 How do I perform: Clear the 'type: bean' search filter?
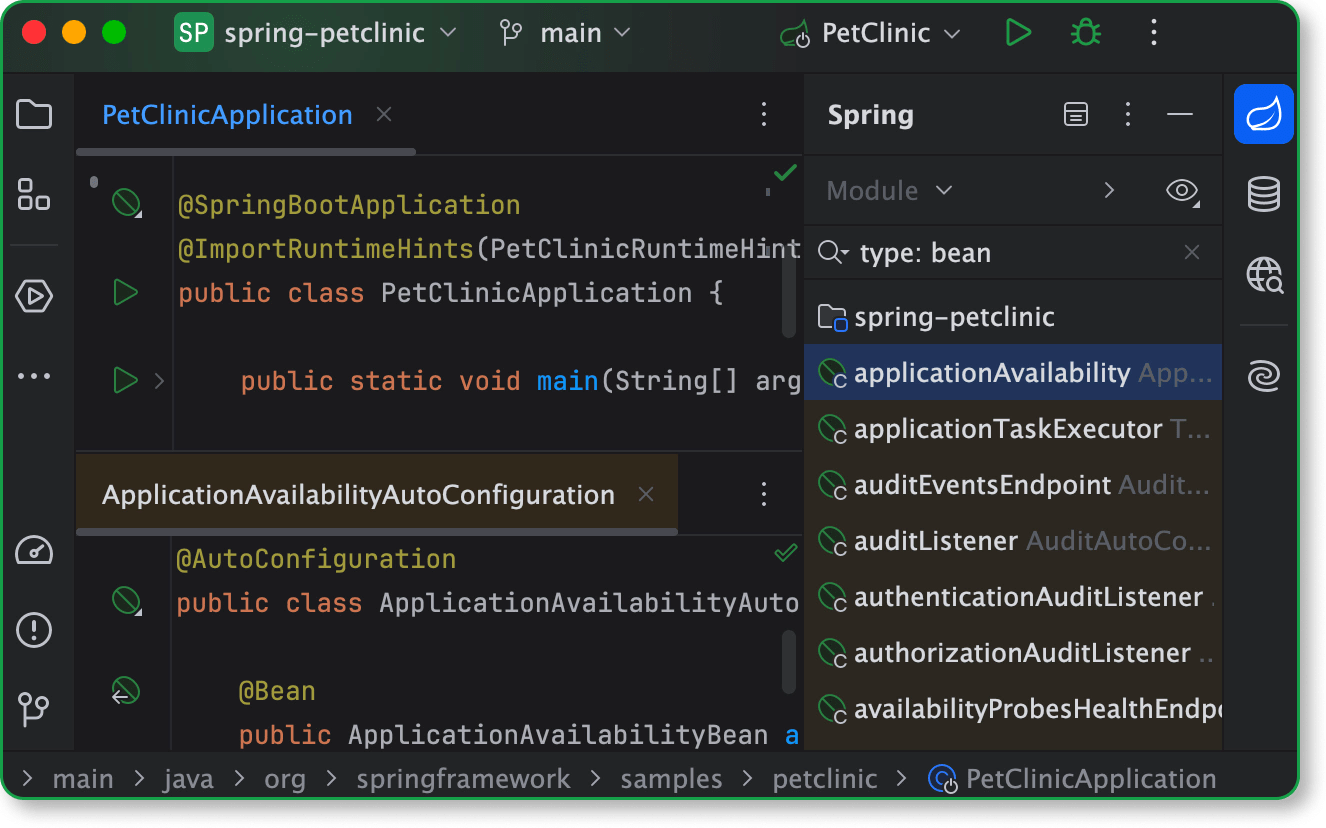(1192, 253)
